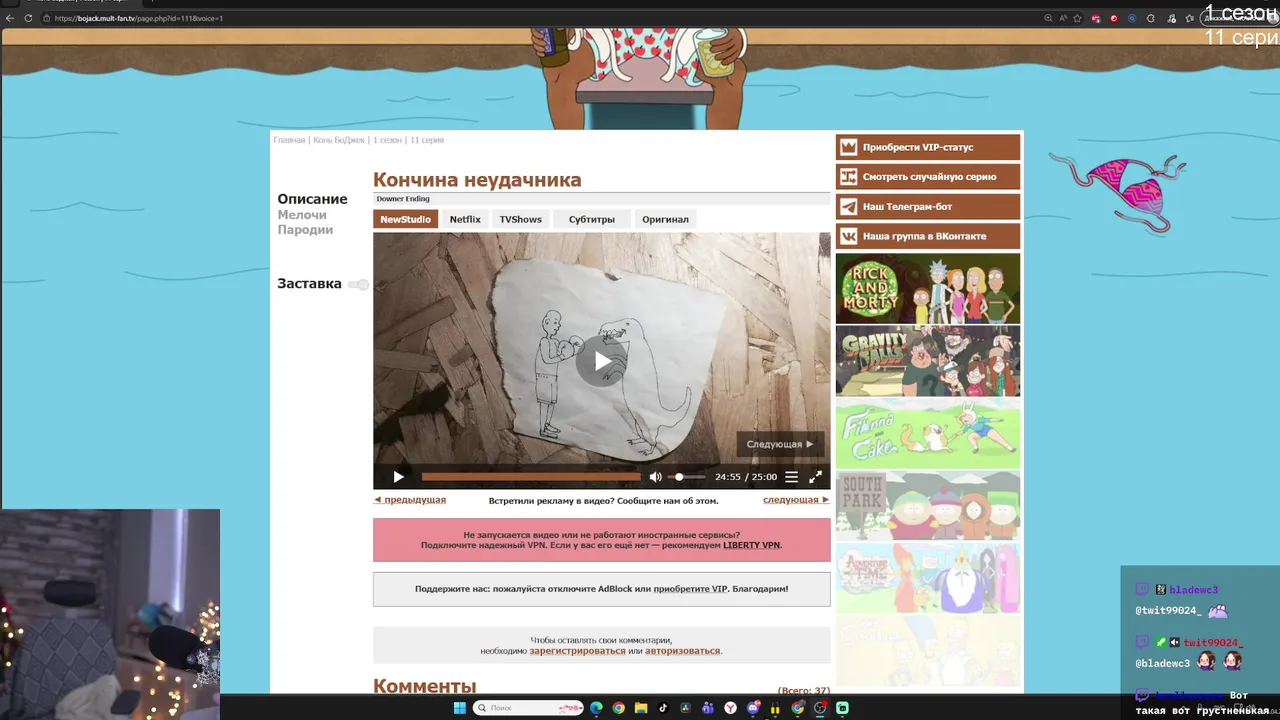Open the Fionna and Cake banner
This screenshot has height=720, width=1280.
tap(928, 433)
